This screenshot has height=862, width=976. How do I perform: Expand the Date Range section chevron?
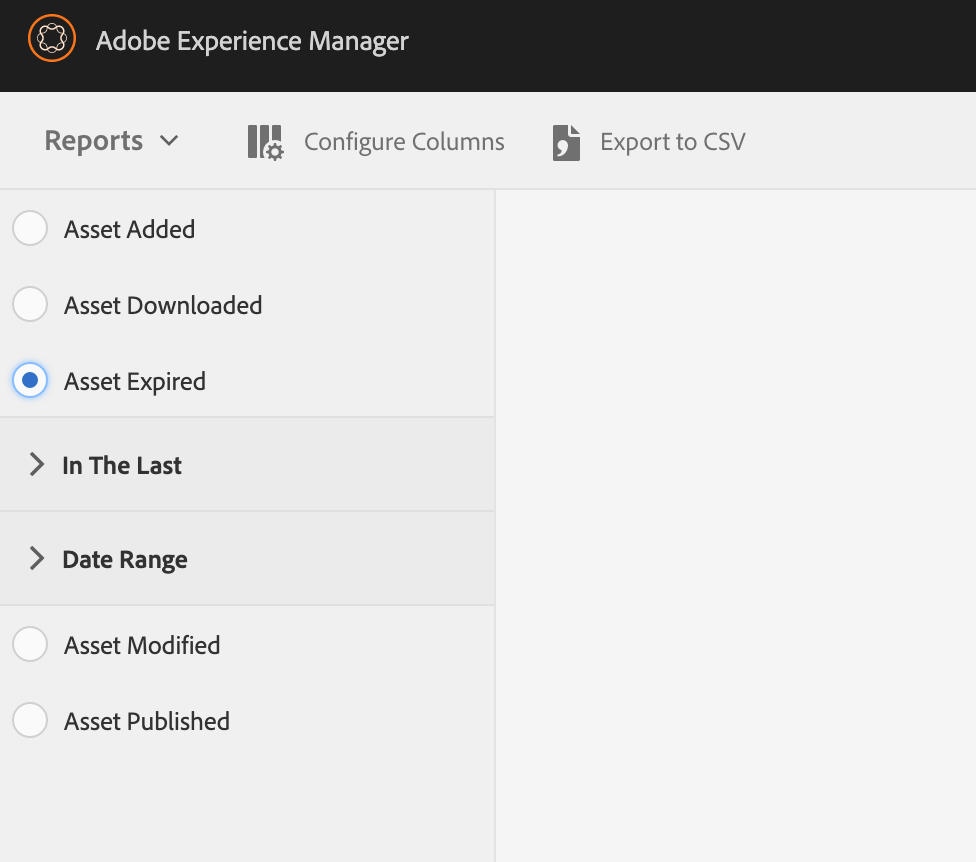[37, 559]
